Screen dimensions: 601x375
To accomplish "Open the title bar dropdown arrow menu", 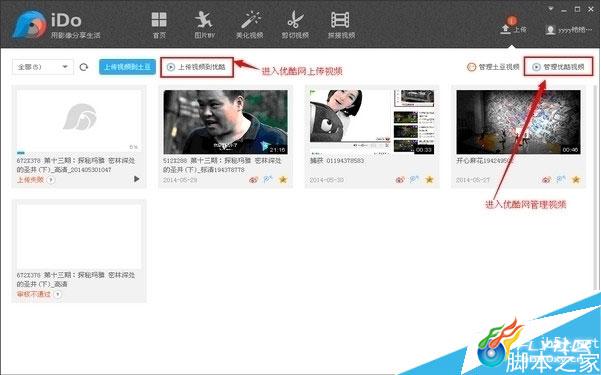I will pos(551,9).
